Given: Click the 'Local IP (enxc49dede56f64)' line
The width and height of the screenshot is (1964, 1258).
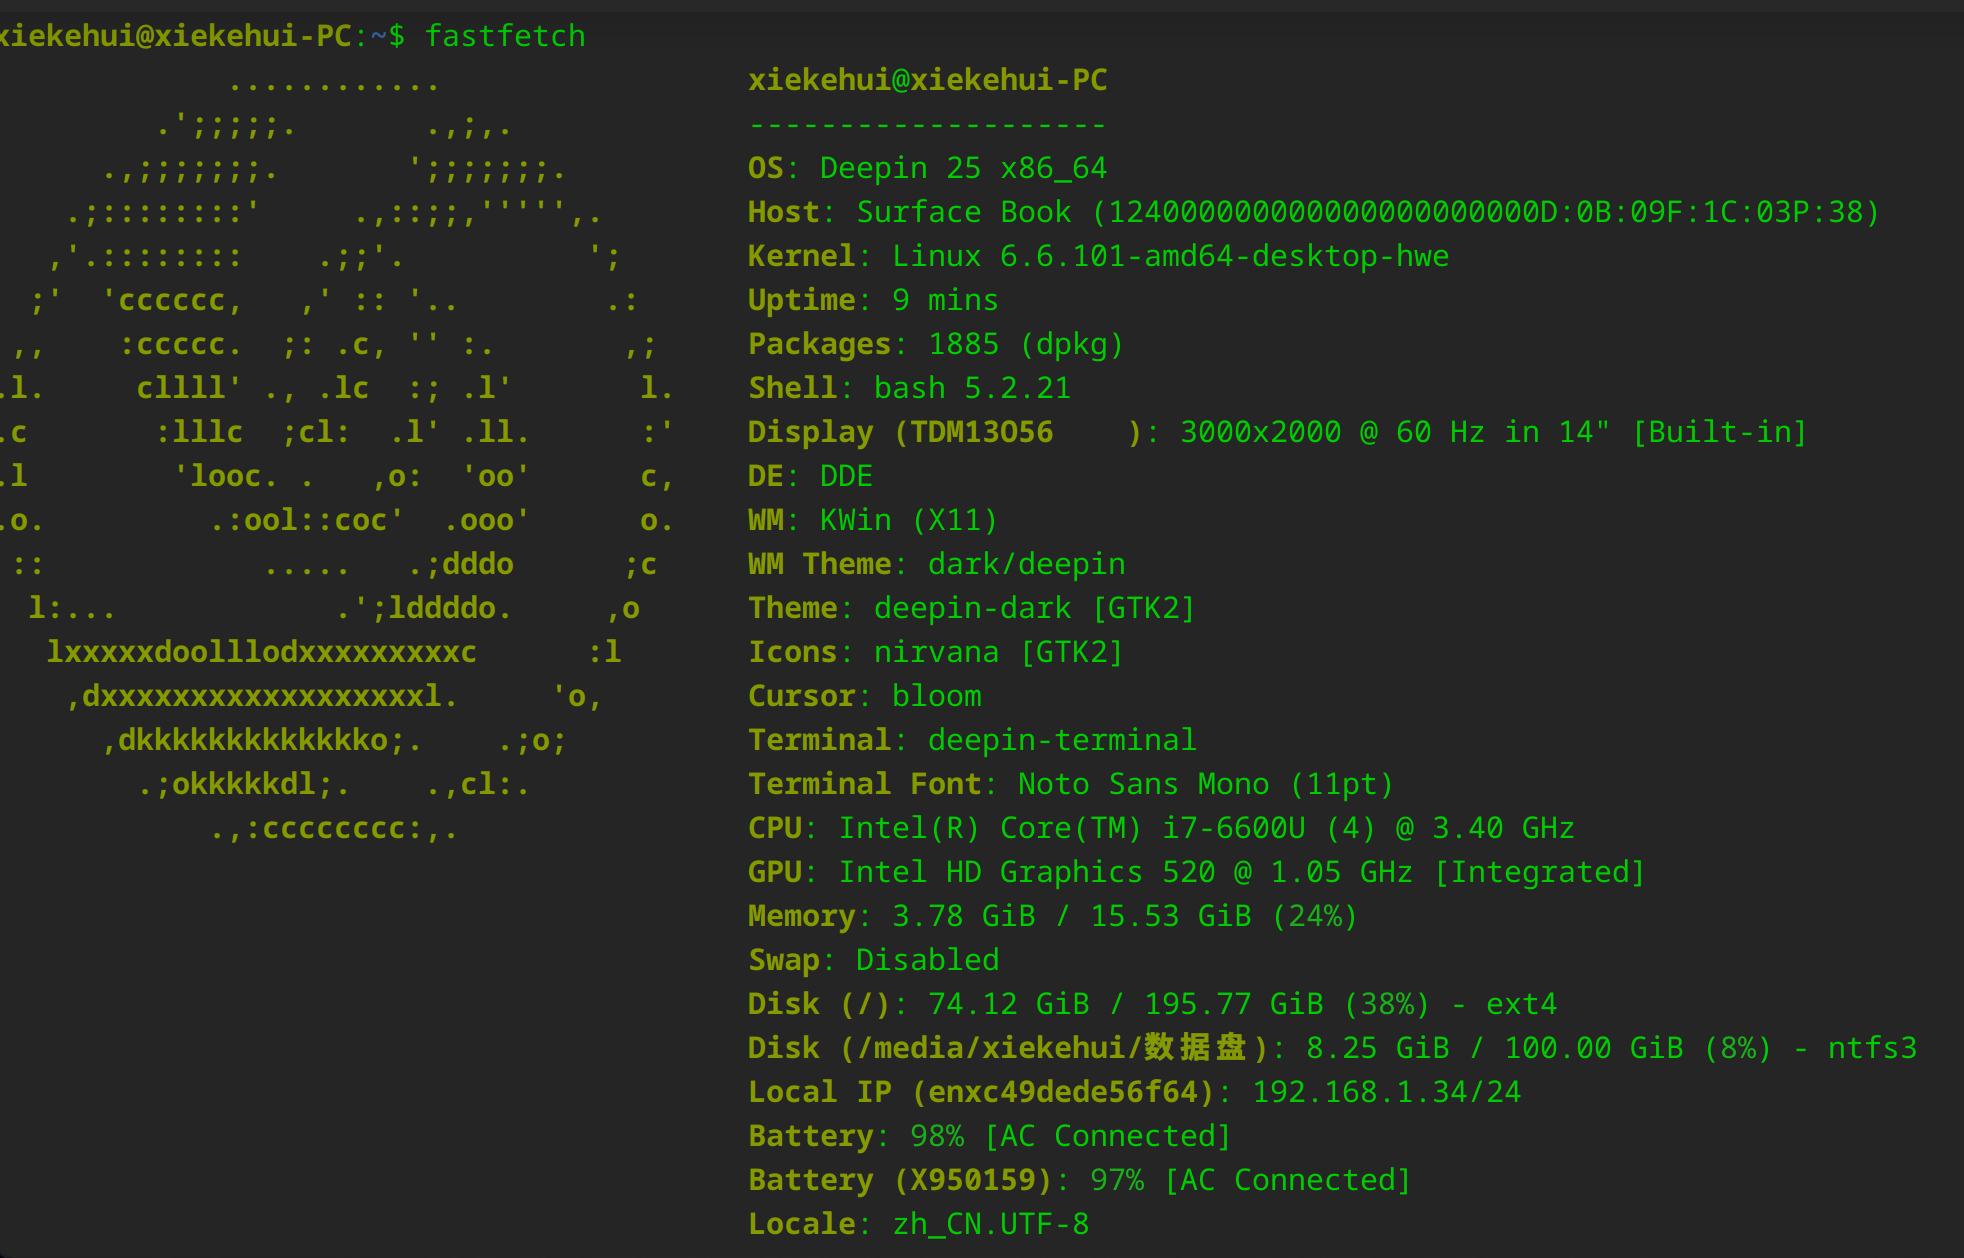Looking at the screenshot, I should tap(1135, 1092).
